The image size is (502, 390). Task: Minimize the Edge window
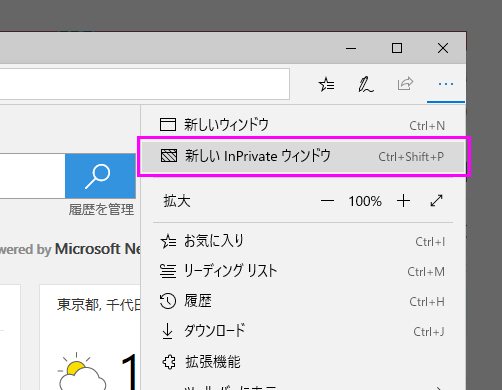[x=351, y=48]
